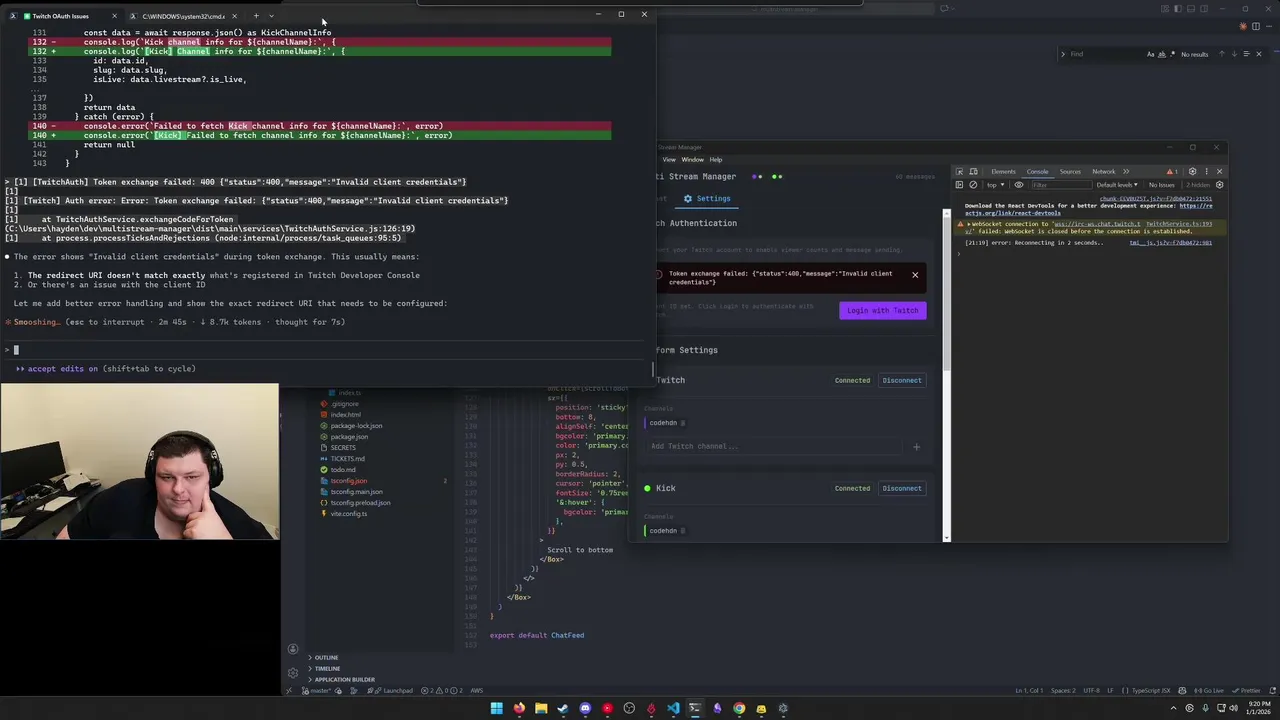Open the top JavaScript context dropdown
Screen dimensions: 1280x720
pyautogui.click(x=995, y=185)
